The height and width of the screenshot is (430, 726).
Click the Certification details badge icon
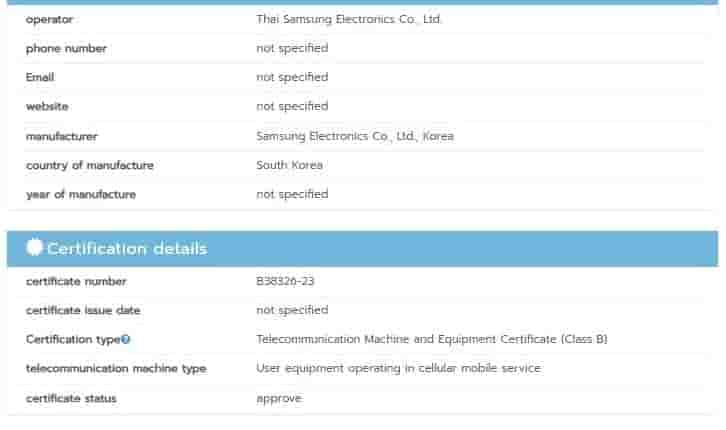click(34, 248)
